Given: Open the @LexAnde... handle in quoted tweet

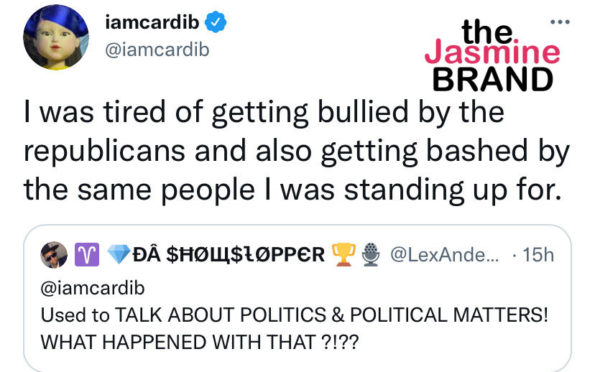Looking at the screenshot, I should (x=445, y=255).
